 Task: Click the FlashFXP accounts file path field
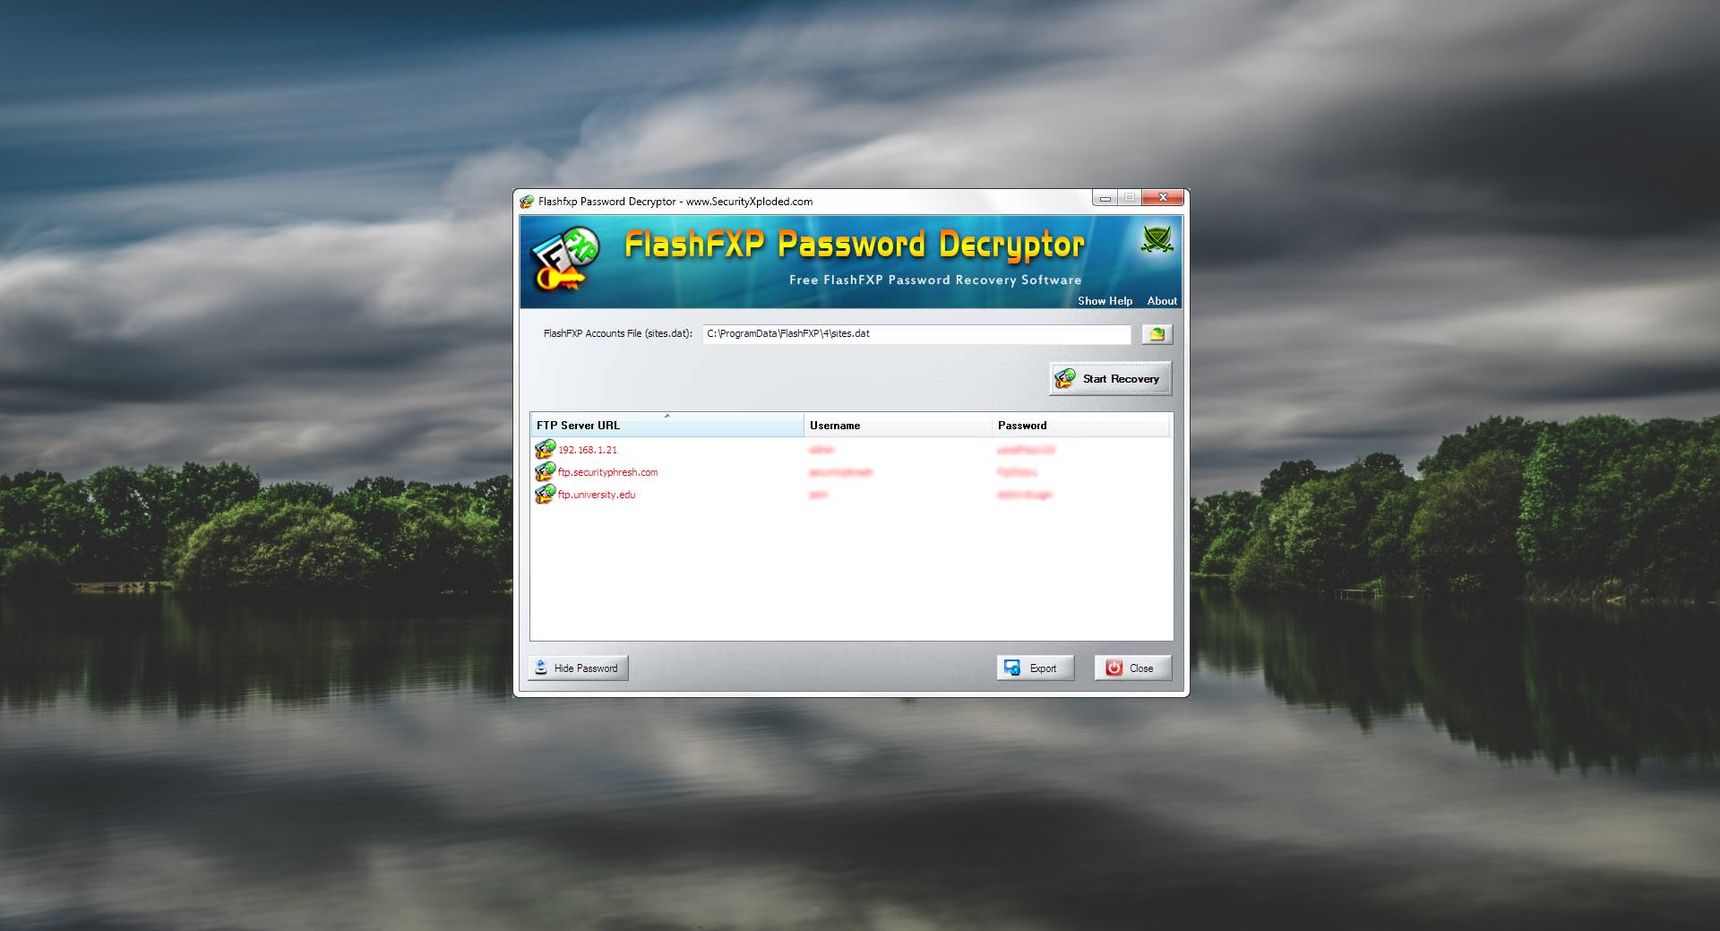[916, 334]
